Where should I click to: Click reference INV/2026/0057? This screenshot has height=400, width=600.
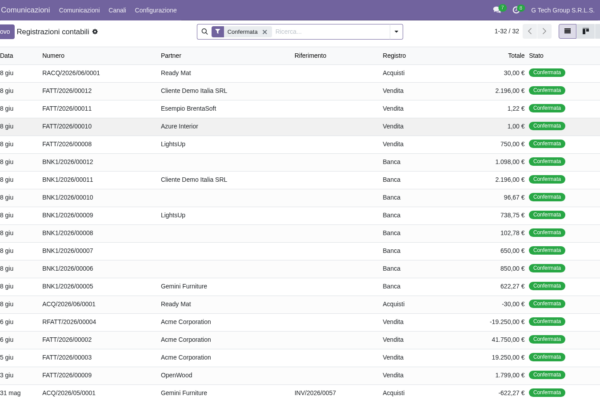[x=315, y=393]
